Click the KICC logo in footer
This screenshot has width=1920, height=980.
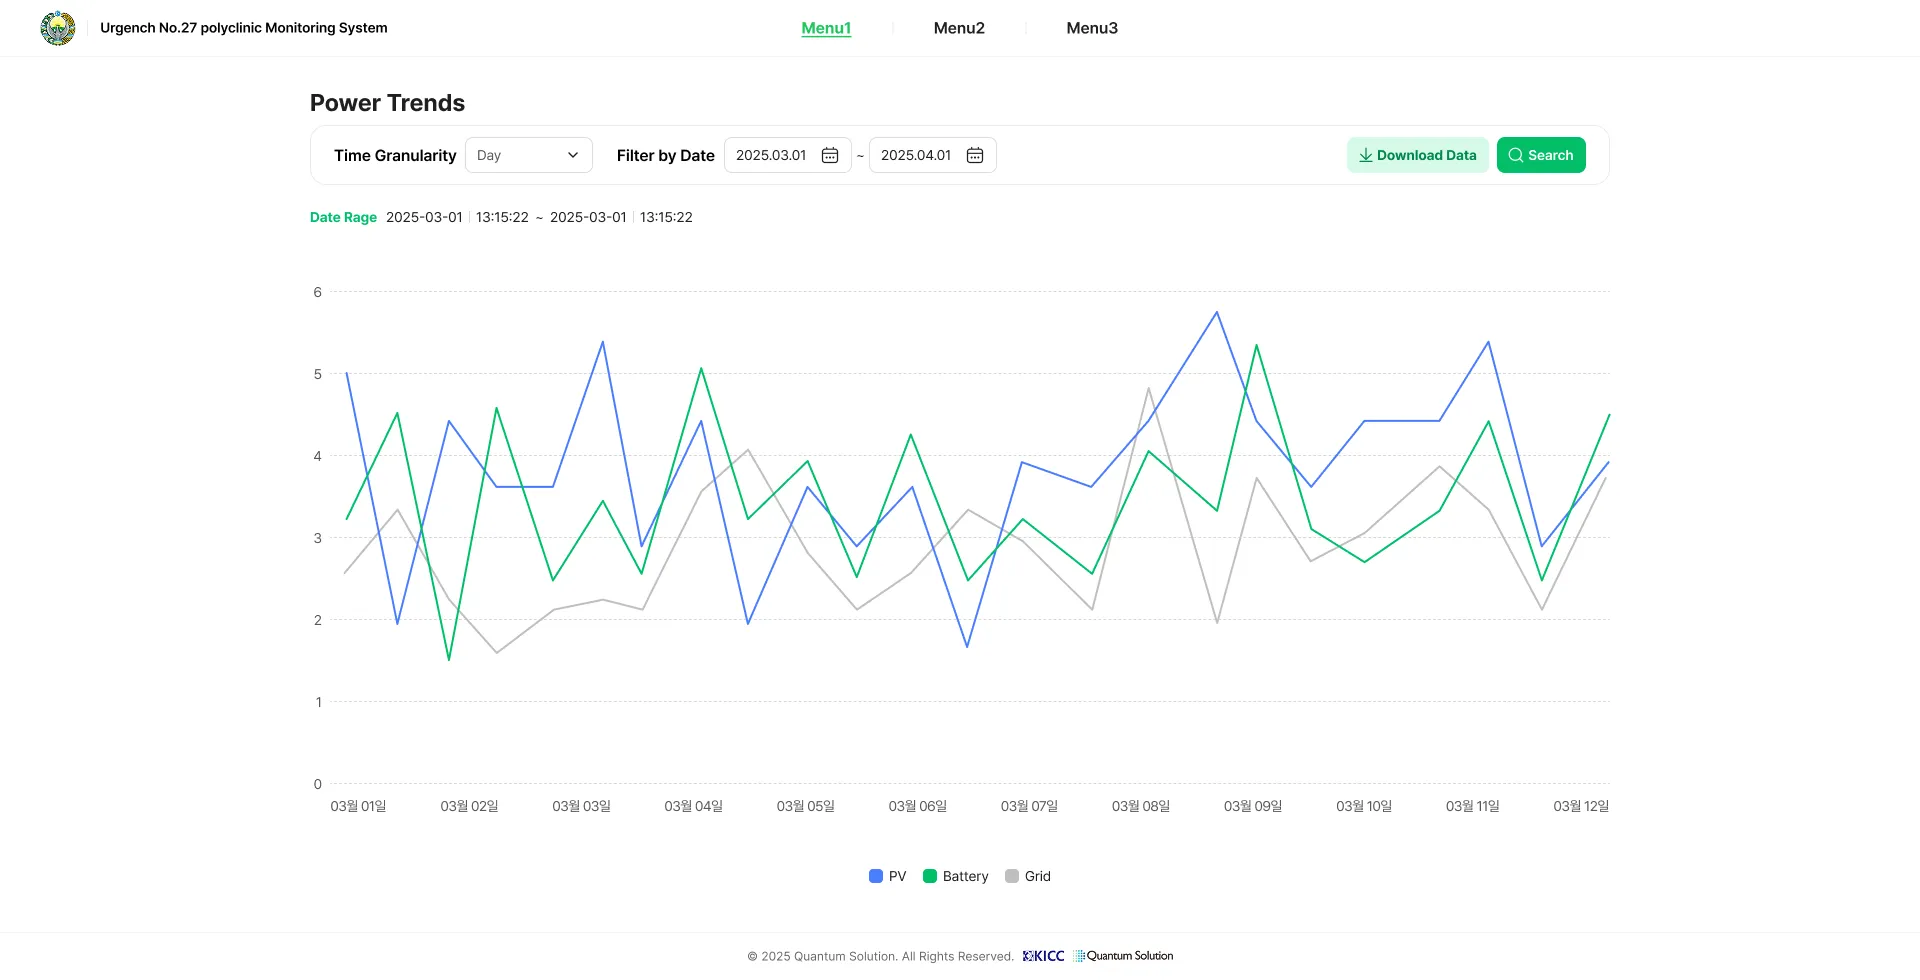pos(1043,956)
